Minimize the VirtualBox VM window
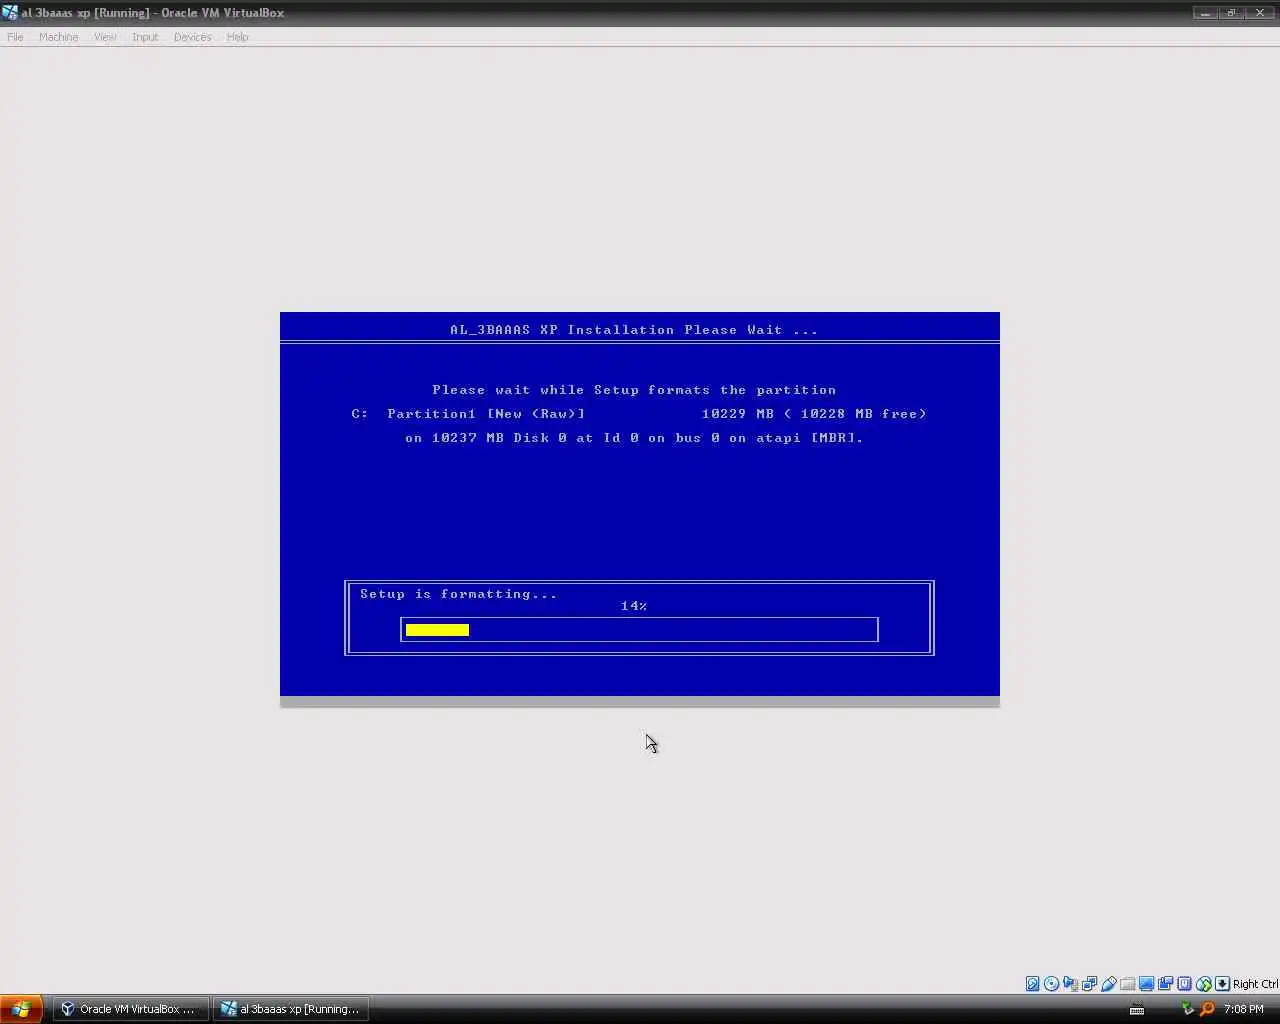 (x=1205, y=13)
